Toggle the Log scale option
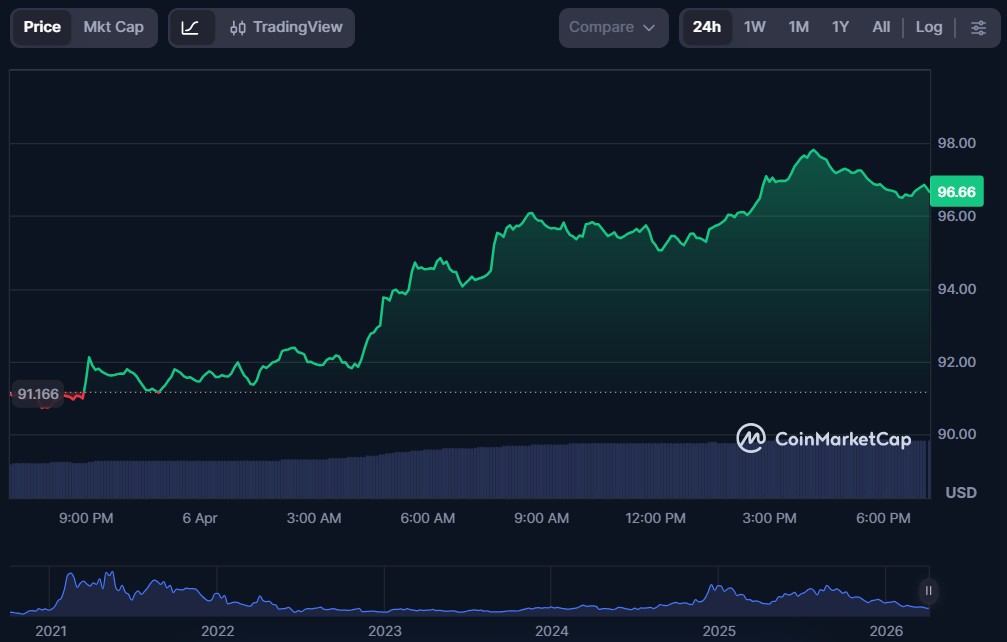The image size is (1007, 642). (929, 28)
